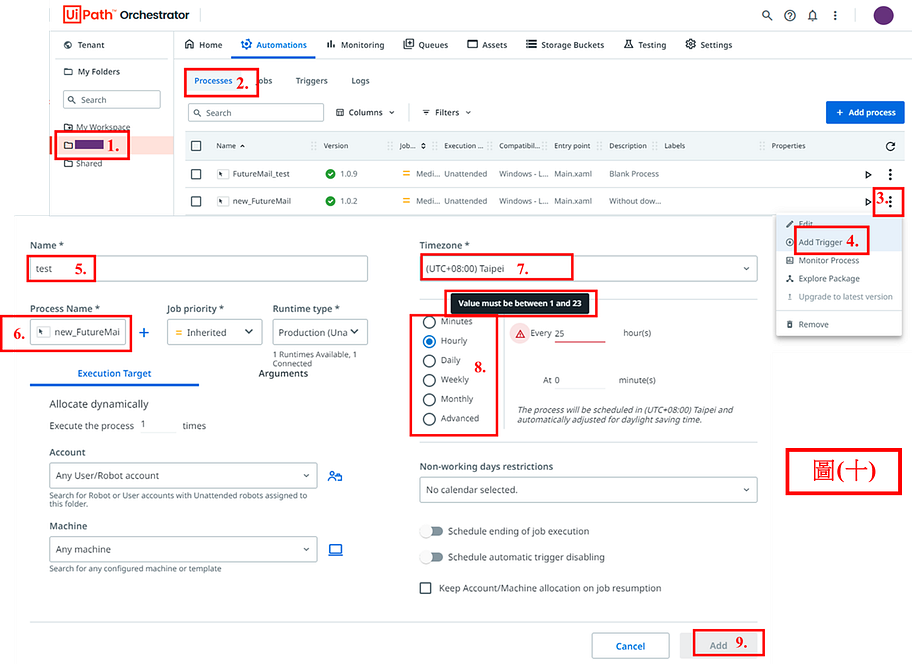Open the Monitoring tab
The width and height of the screenshot is (912, 664).
(355, 45)
